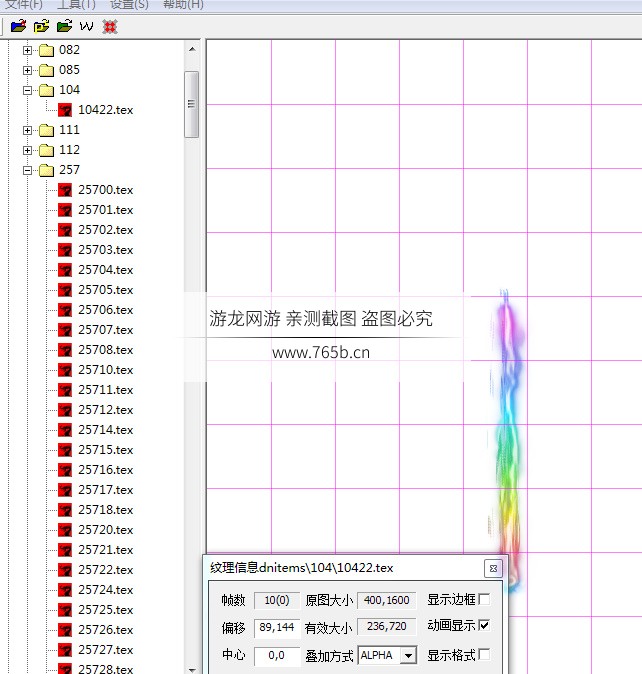
Task: Collapse the 104 folder node
Action: (28, 91)
